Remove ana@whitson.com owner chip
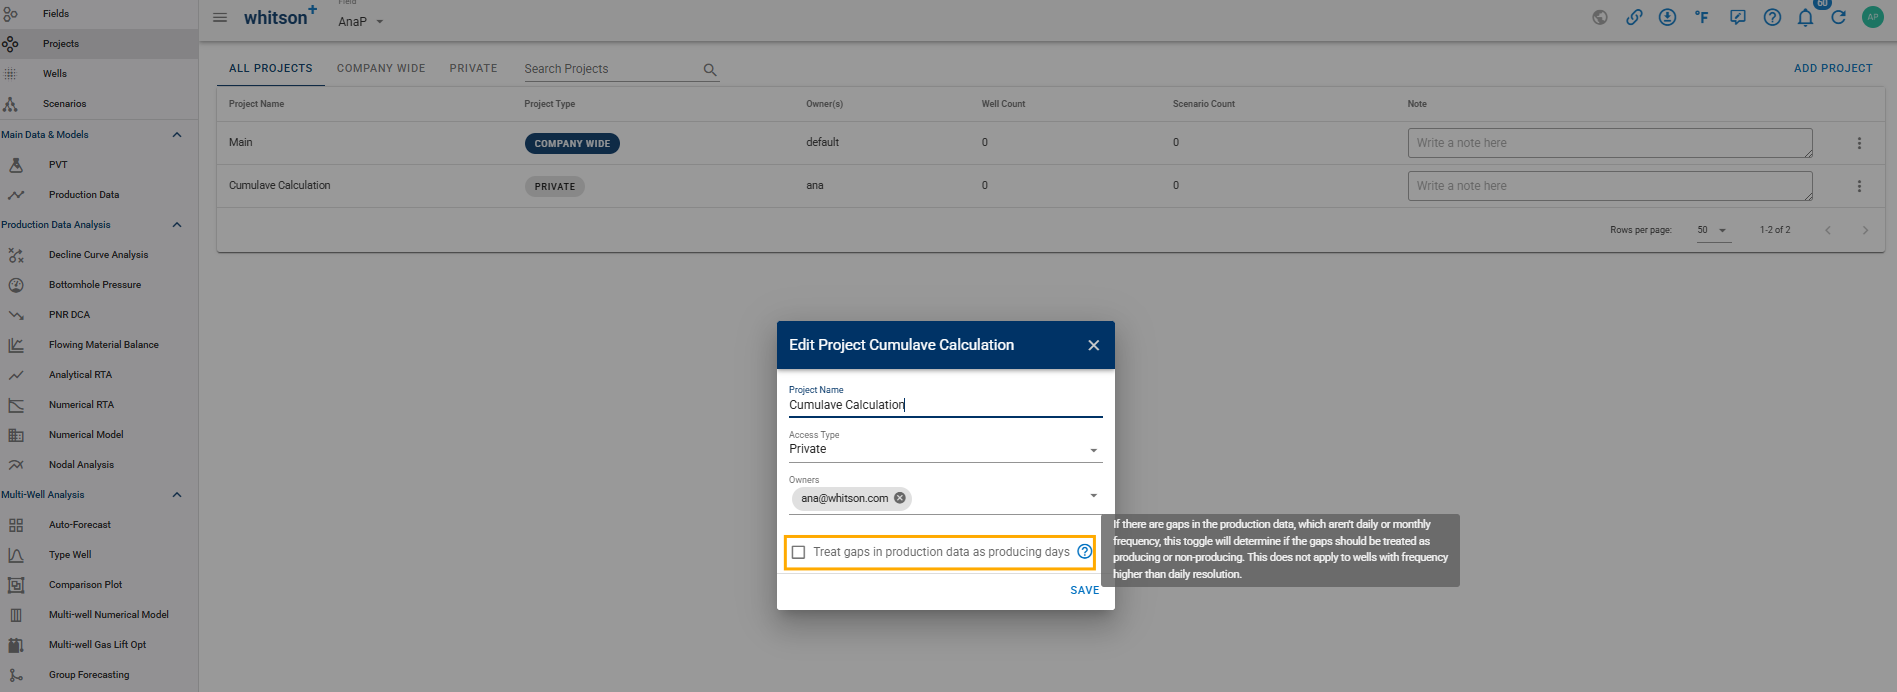 pos(900,498)
